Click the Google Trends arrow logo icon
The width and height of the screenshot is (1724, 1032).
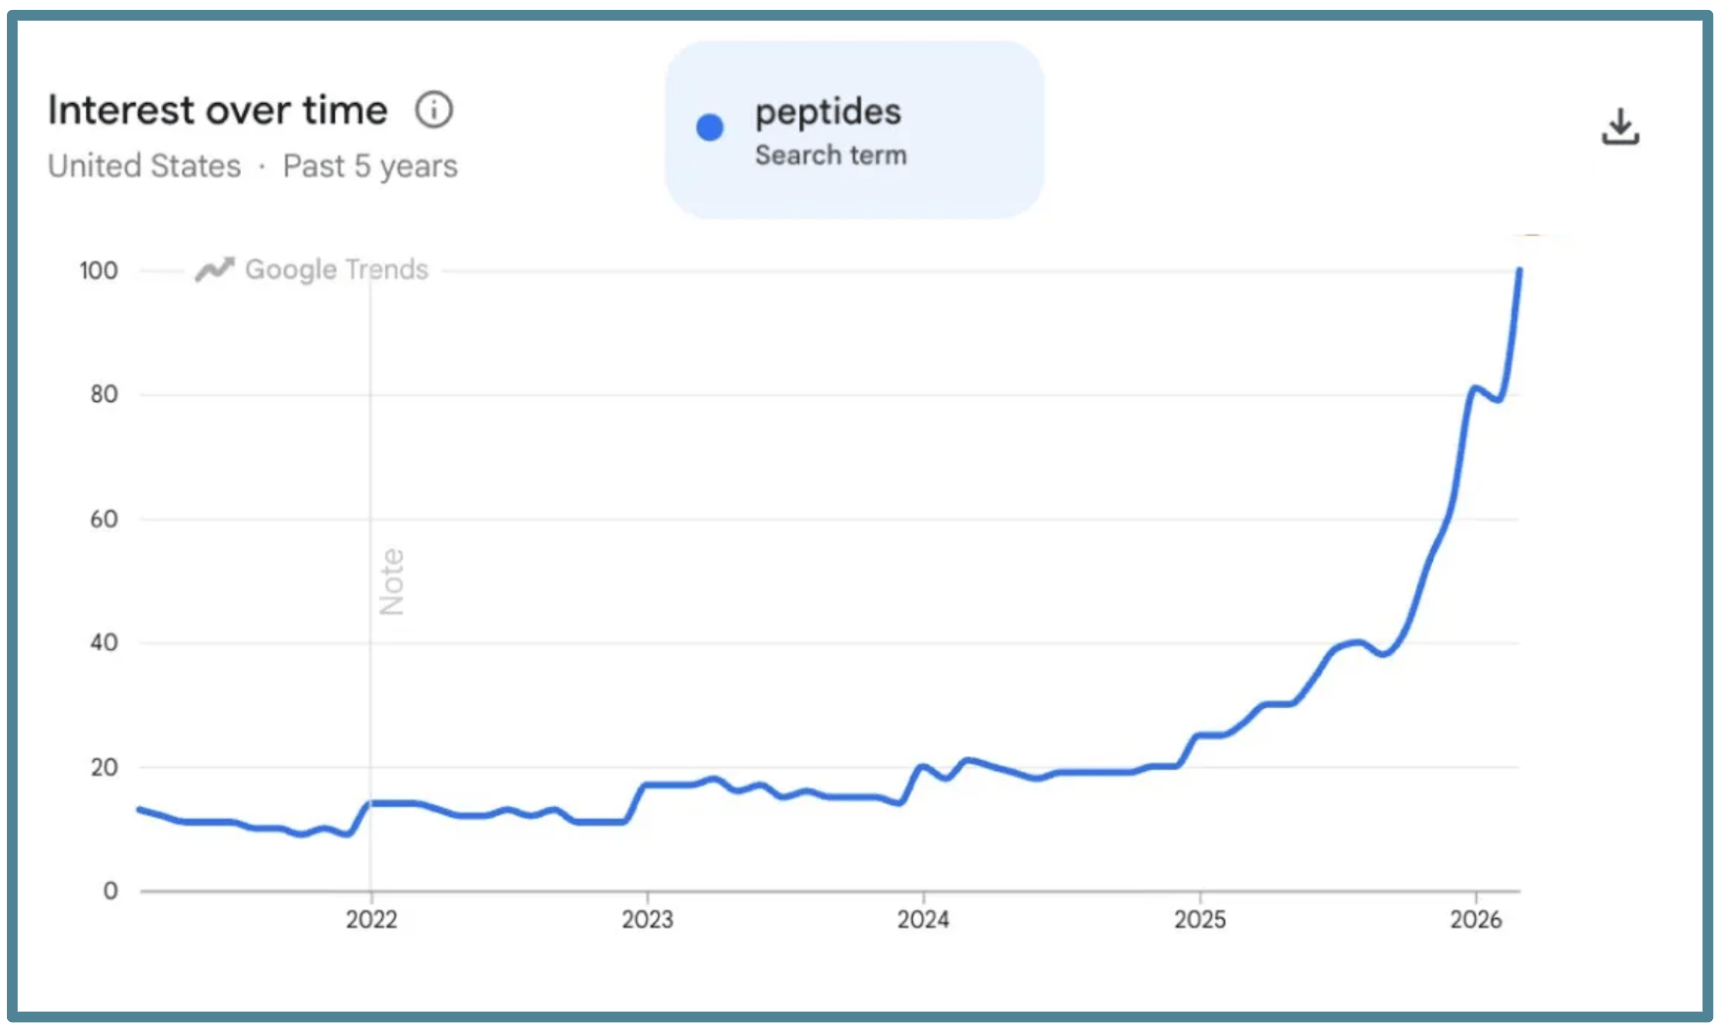214,270
